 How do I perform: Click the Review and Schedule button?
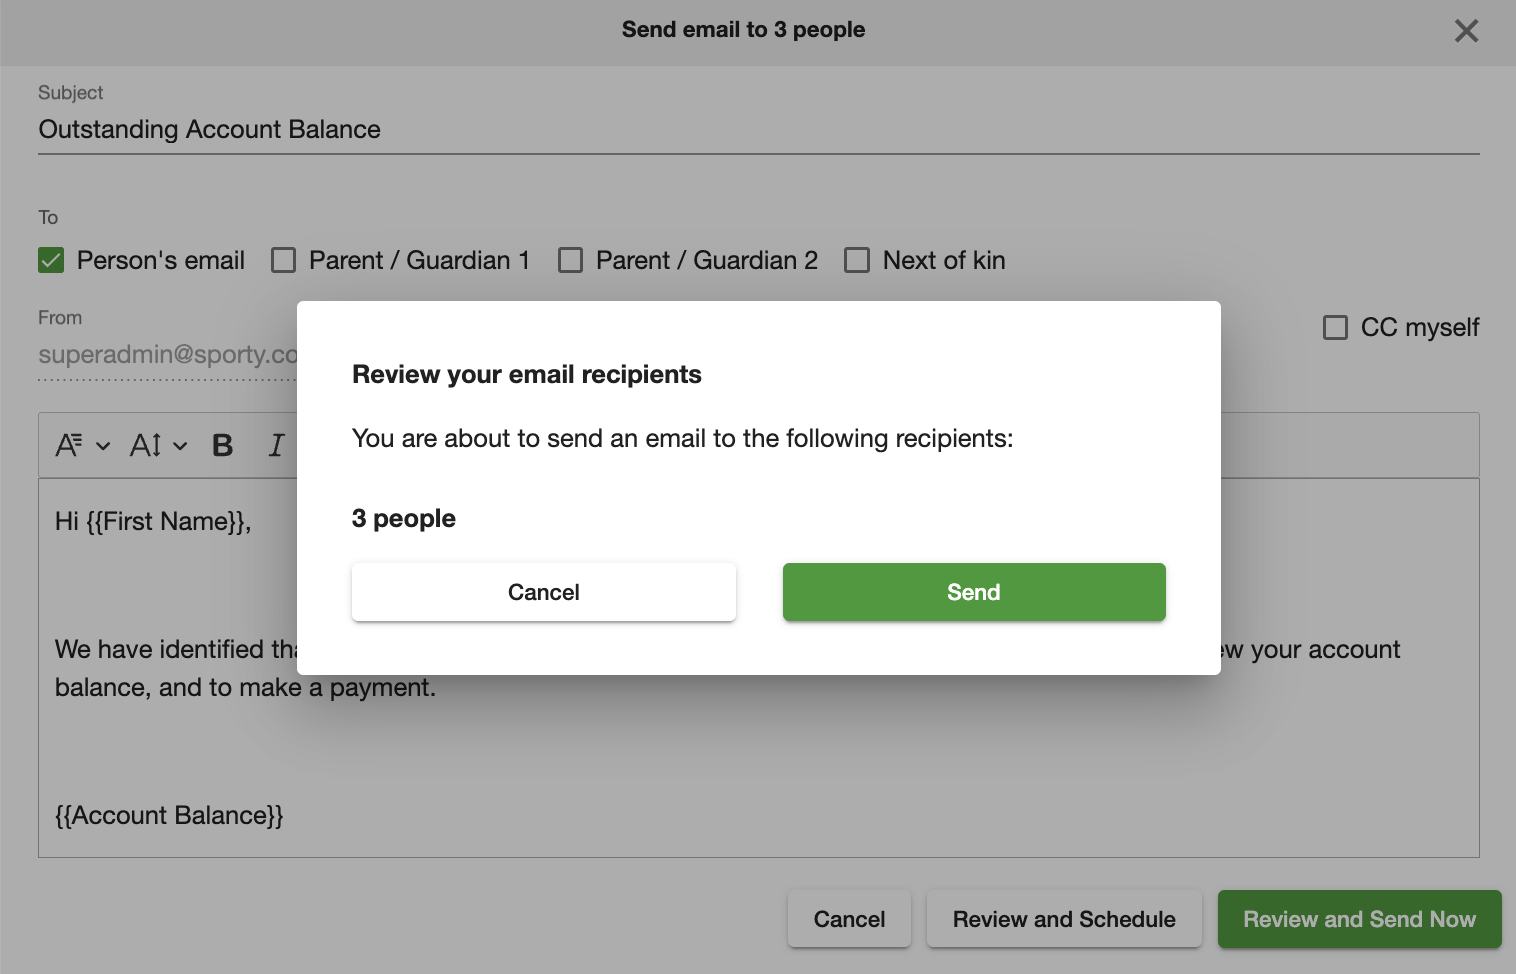[x=1064, y=919]
